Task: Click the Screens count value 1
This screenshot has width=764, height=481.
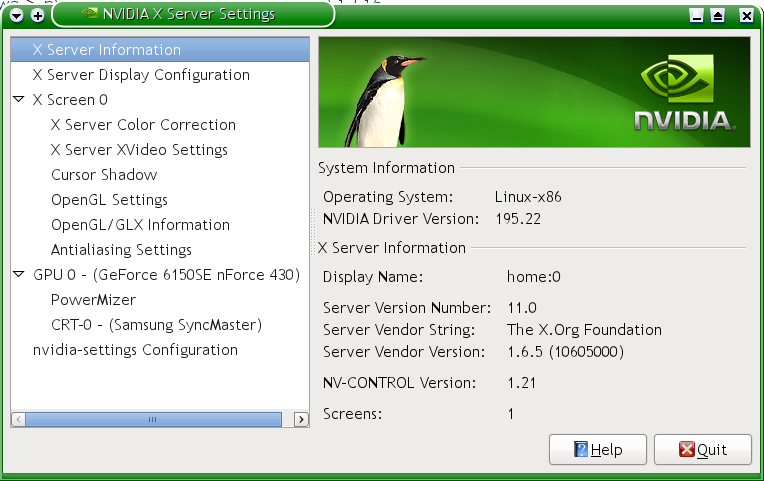Action: pos(511,414)
